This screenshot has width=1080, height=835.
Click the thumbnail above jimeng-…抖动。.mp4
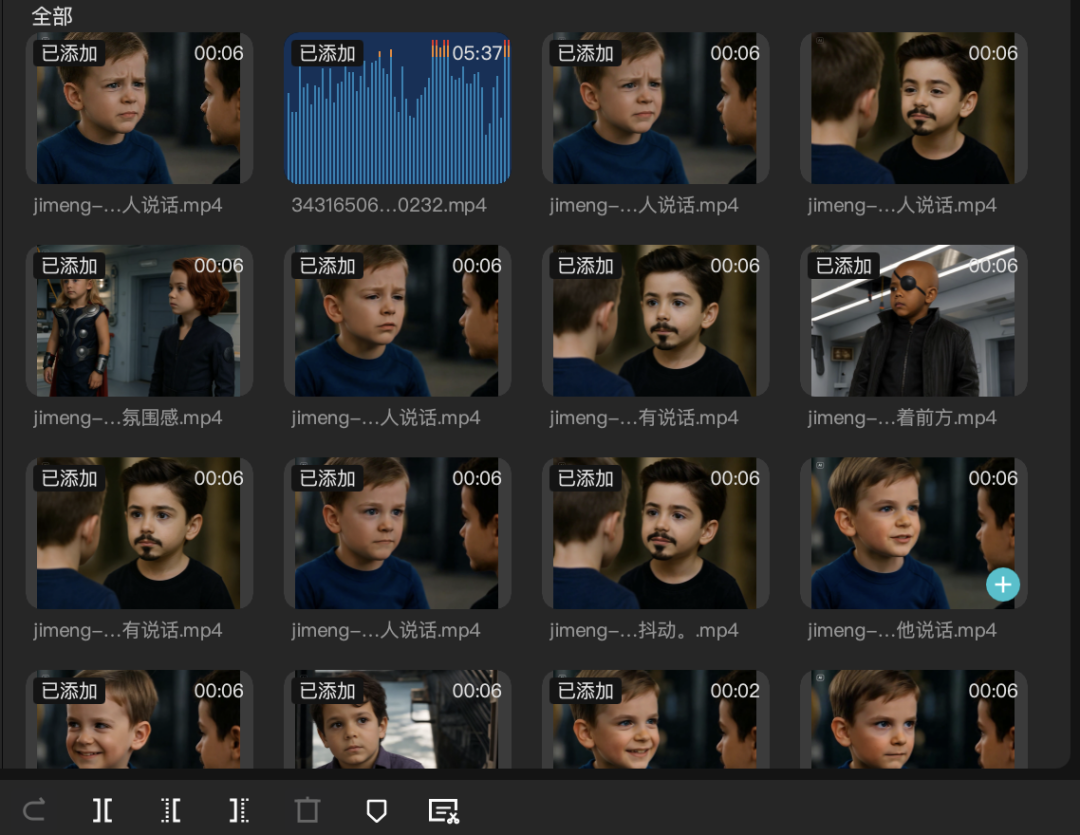click(655, 533)
